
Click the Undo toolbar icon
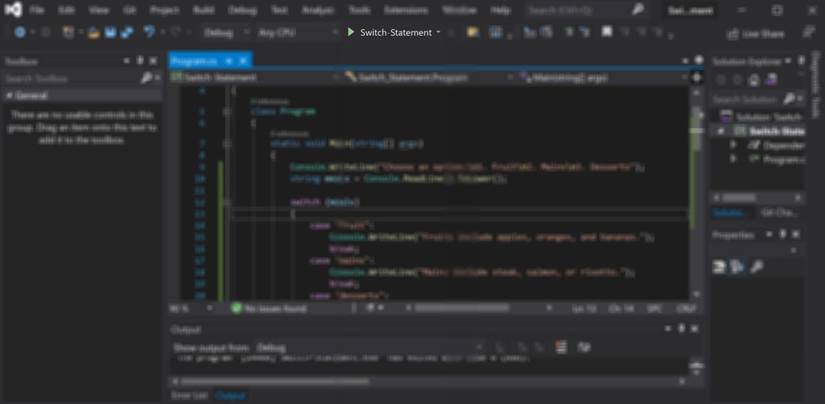pos(149,33)
